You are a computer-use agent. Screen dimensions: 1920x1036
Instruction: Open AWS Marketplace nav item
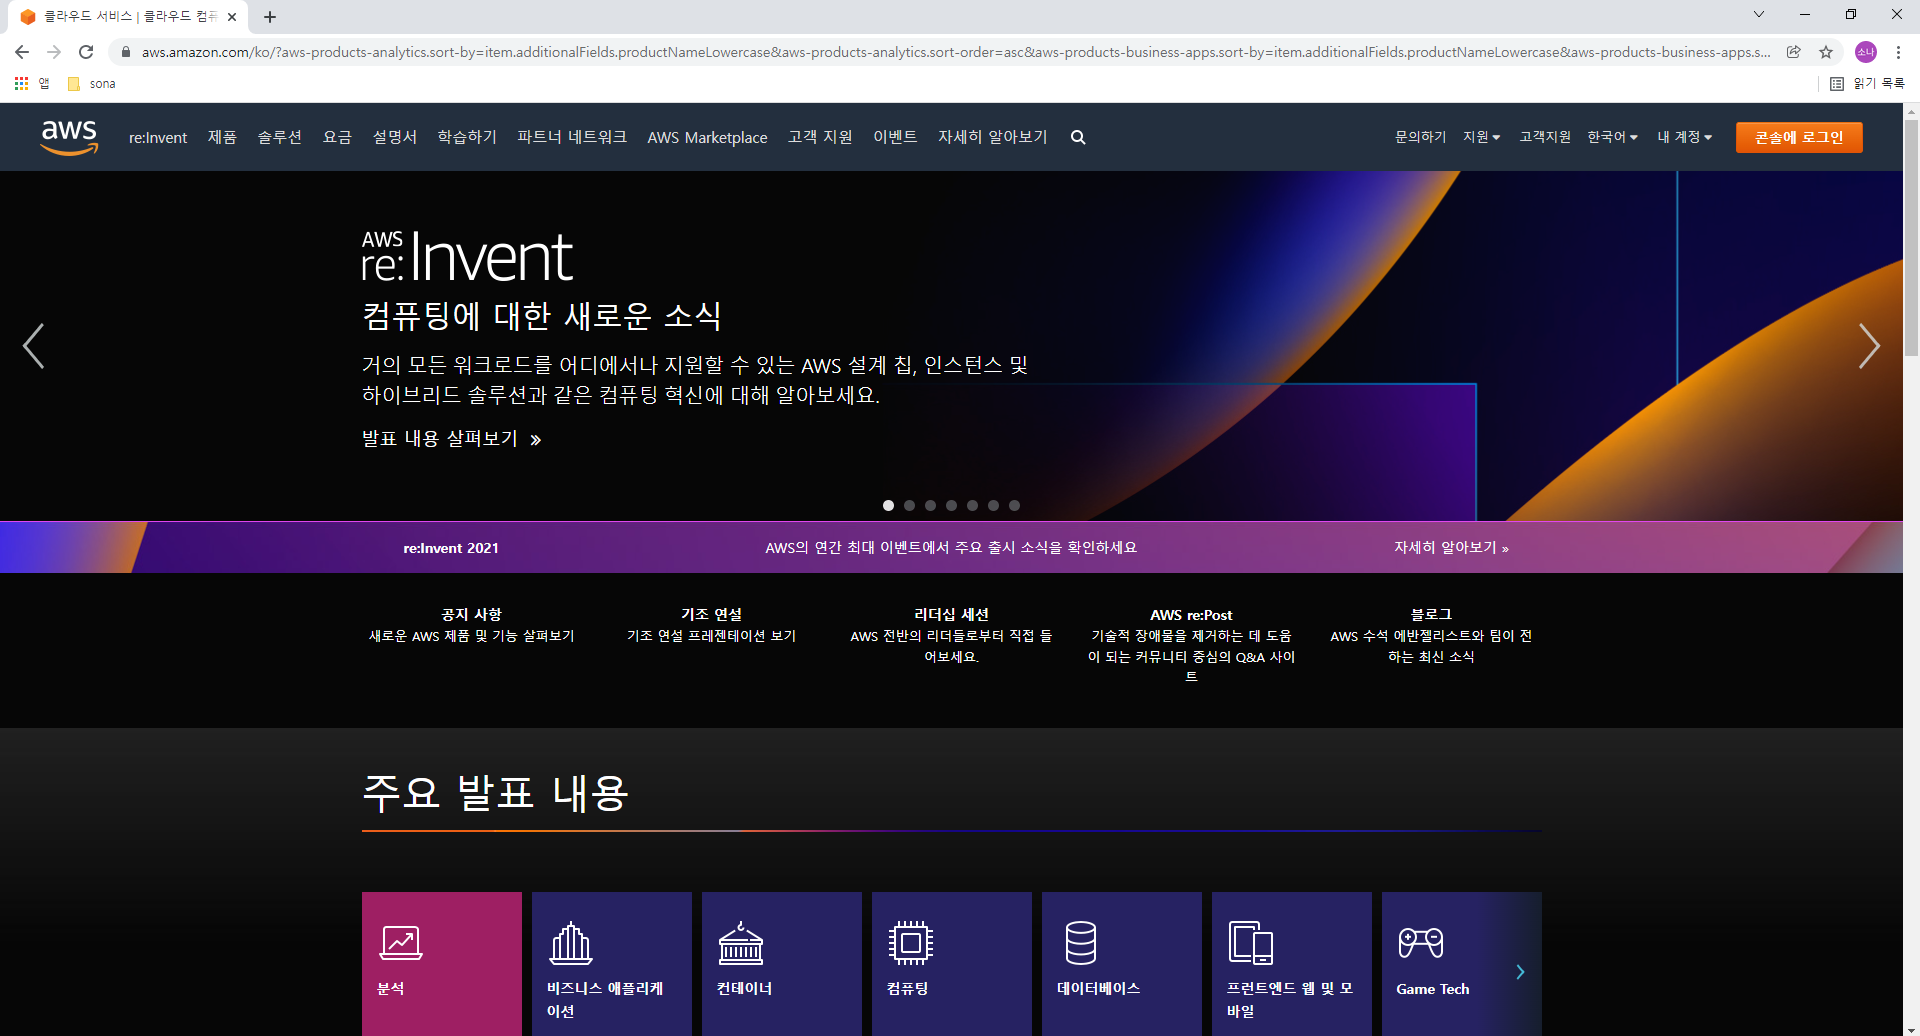pos(707,137)
